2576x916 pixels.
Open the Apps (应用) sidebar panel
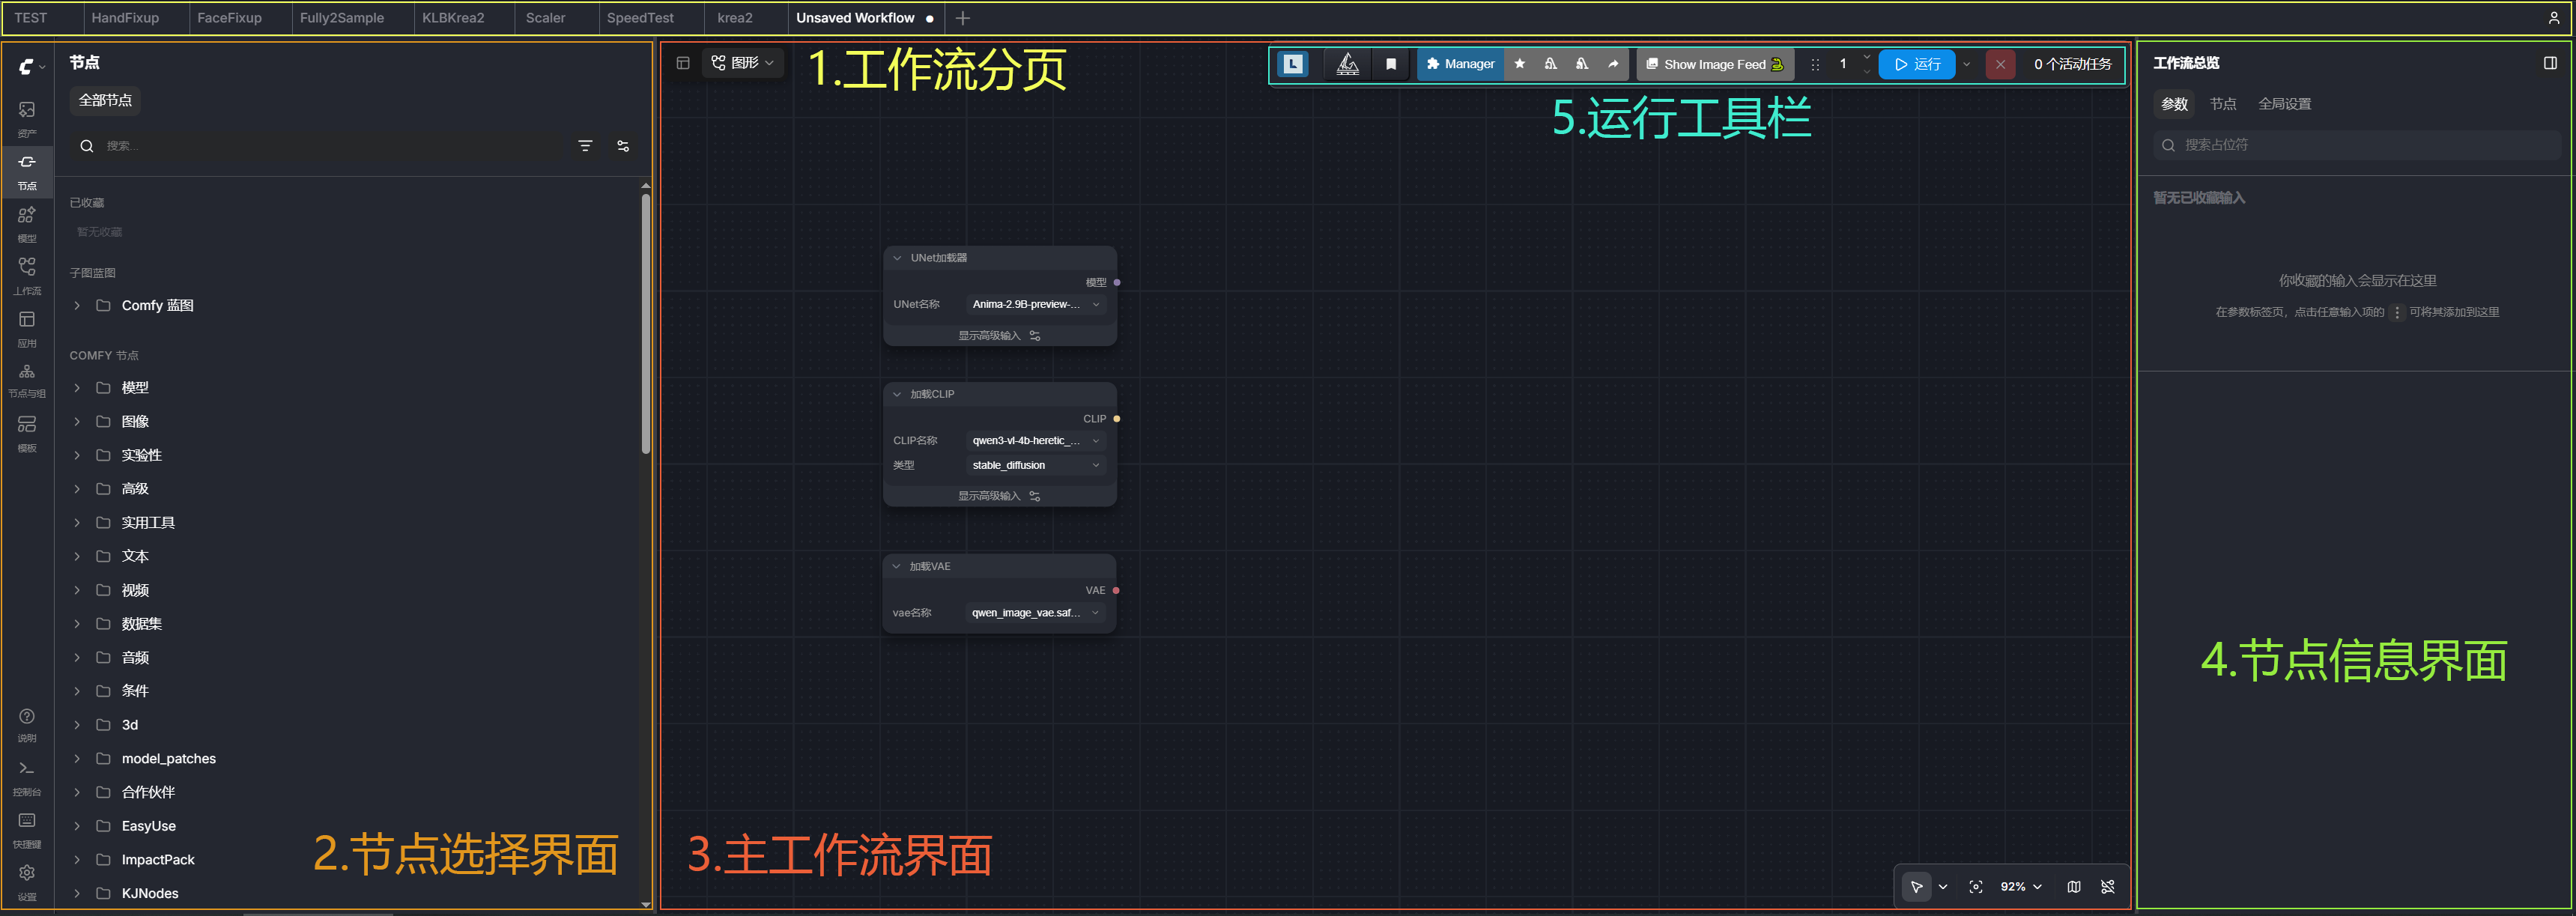coord(27,328)
